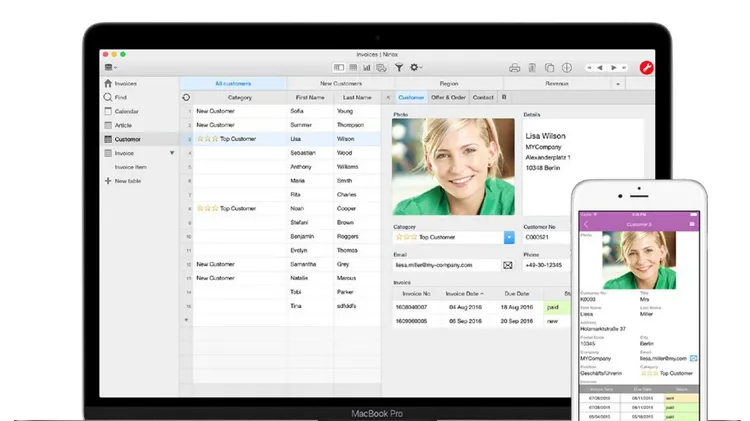The image size is (750, 421).
Task: Open the database menu icon
Action: point(110,67)
